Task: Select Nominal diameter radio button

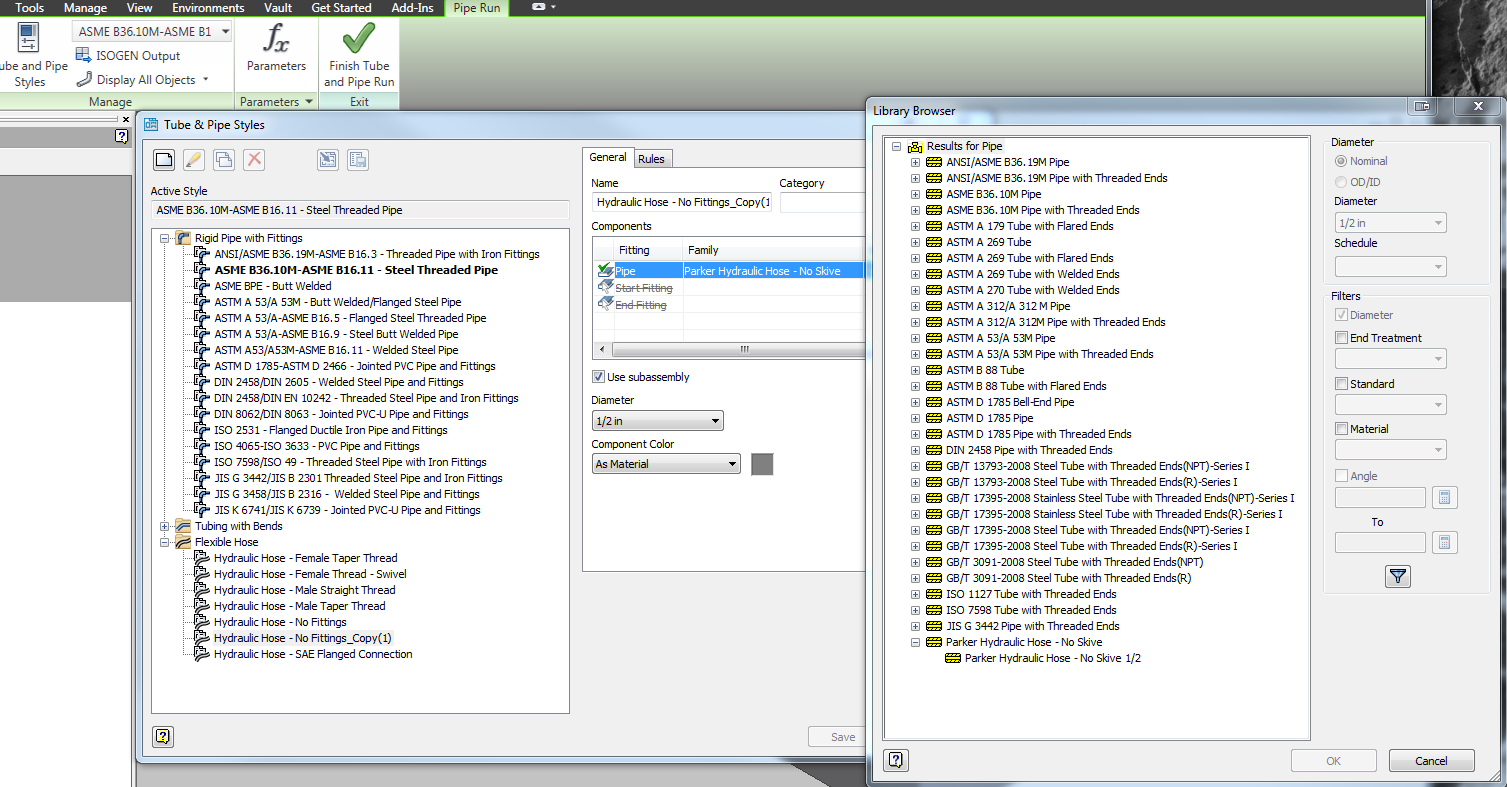Action: point(1341,161)
